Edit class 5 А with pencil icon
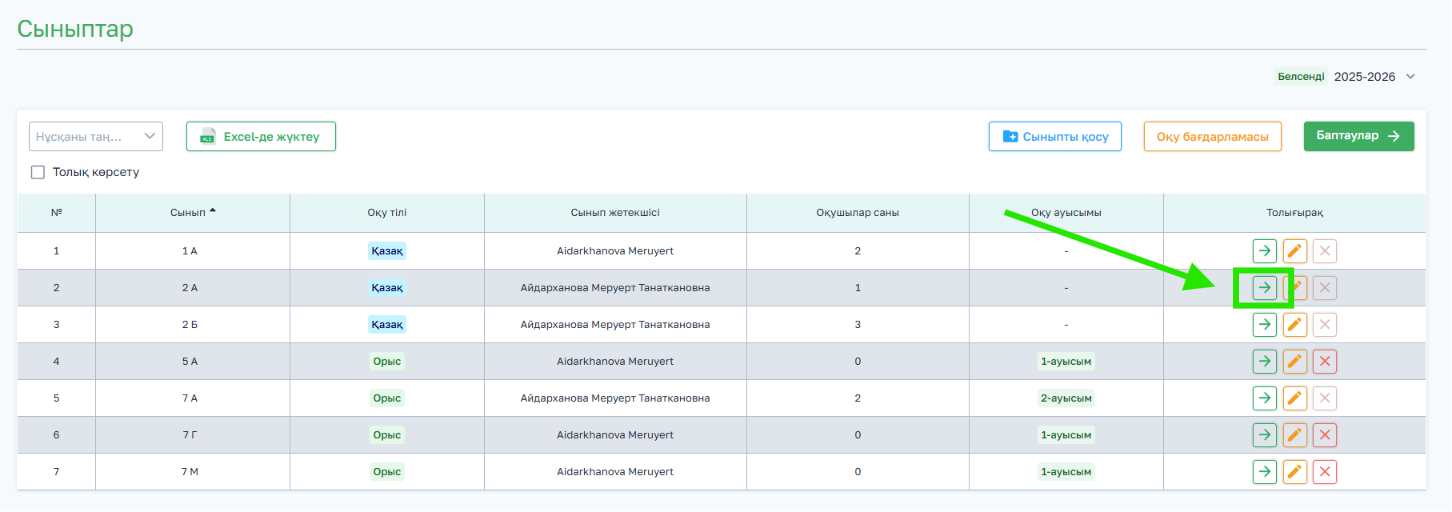 click(x=1295, y=362)
